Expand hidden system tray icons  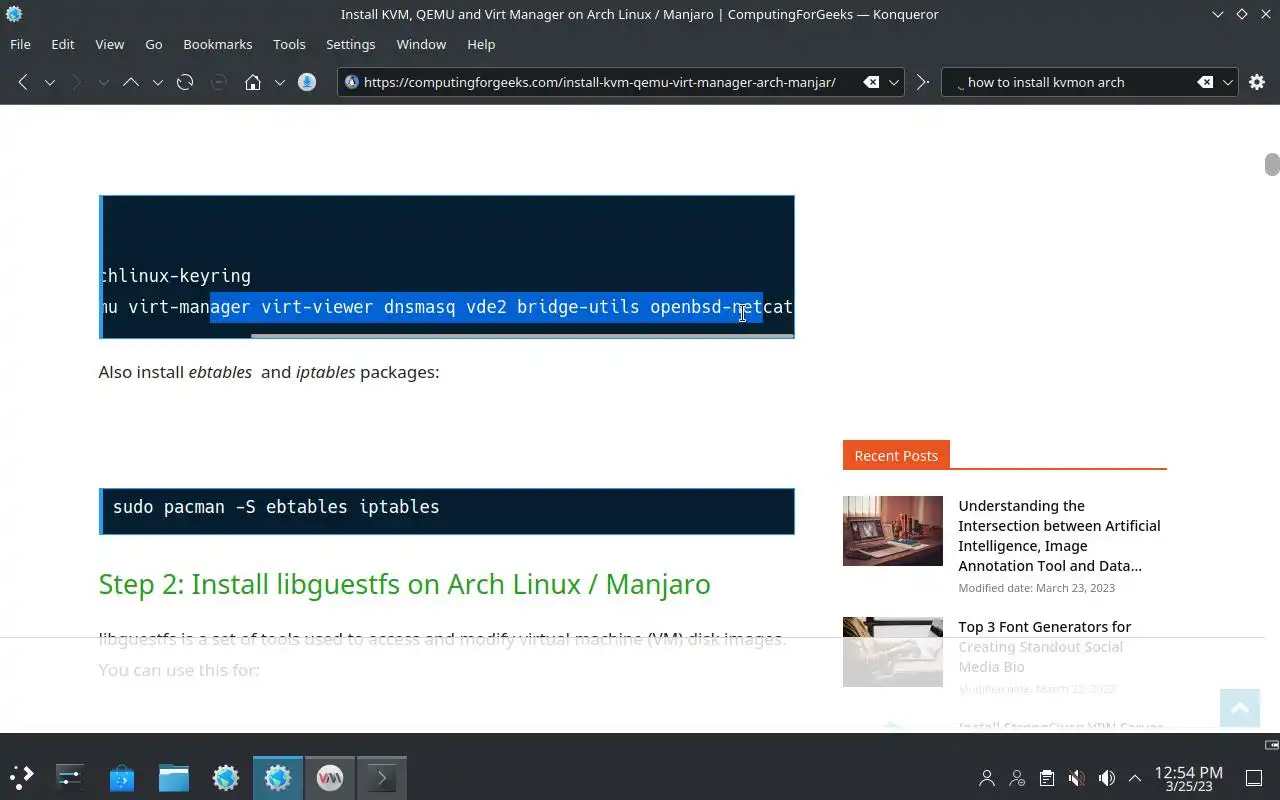1135,777
